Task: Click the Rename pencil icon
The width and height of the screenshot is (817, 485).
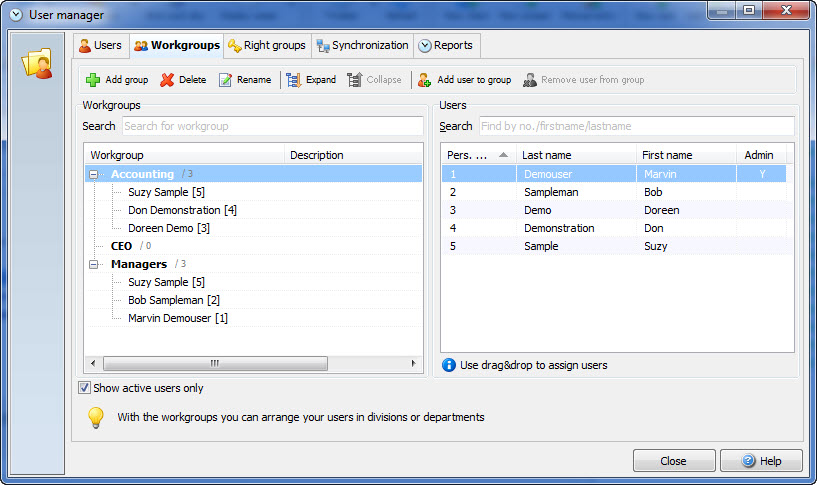Action: point(225,80)
